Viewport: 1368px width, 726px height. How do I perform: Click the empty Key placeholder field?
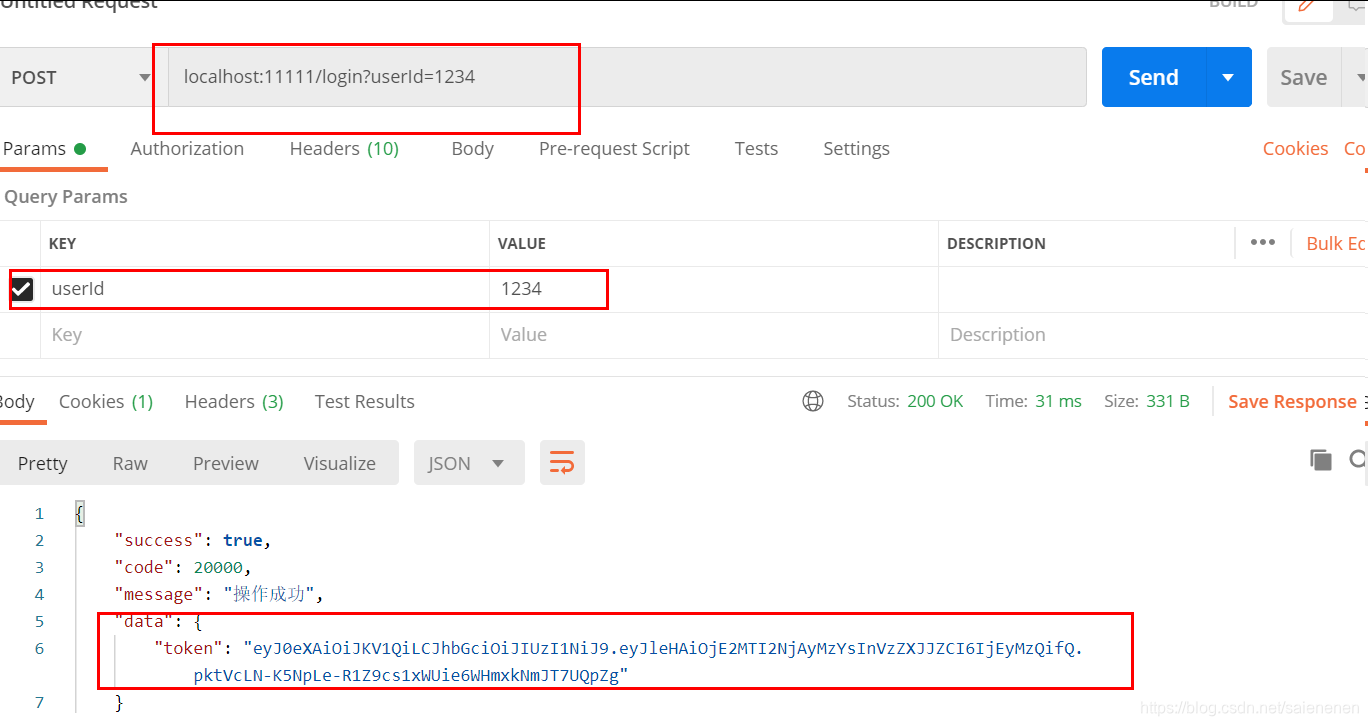click(264, 335)
